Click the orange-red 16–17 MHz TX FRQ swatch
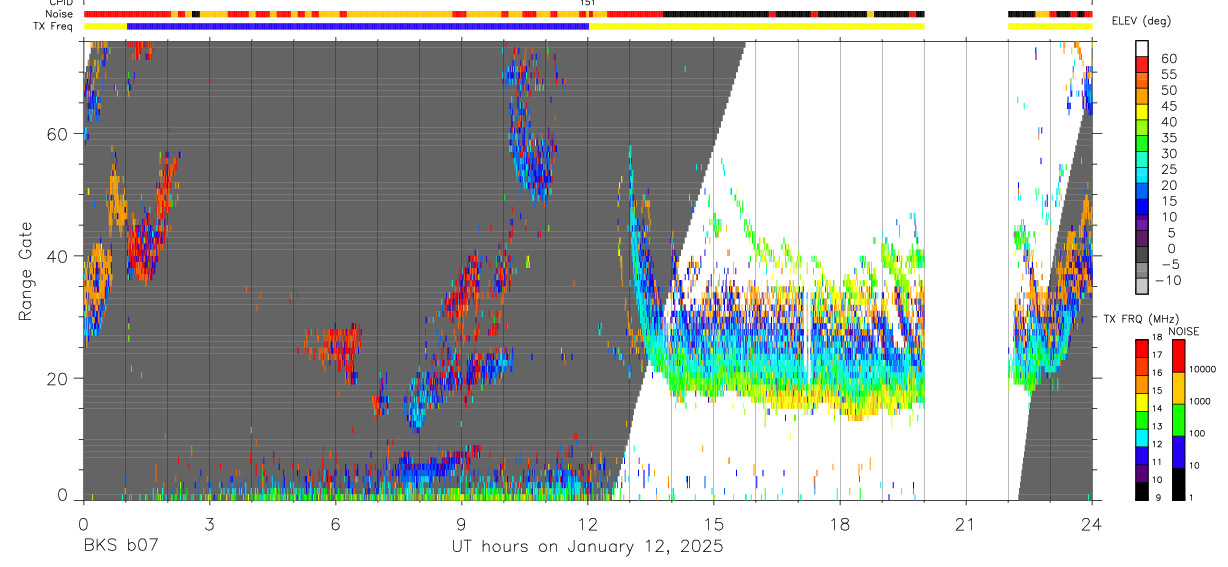Image resolution: width=1228 pixels, height=567 pixels. pos(1141,366)
